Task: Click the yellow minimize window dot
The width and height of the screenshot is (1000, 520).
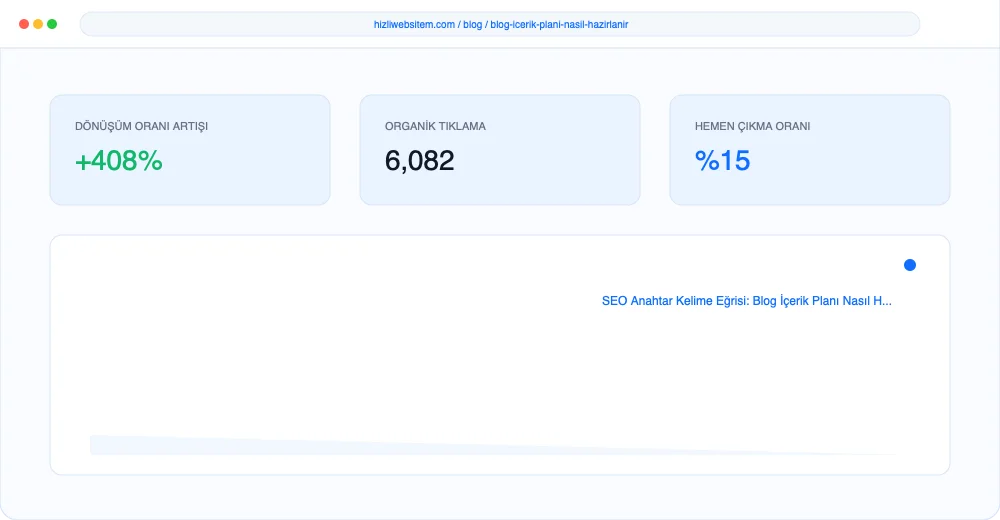Action: 38,24
